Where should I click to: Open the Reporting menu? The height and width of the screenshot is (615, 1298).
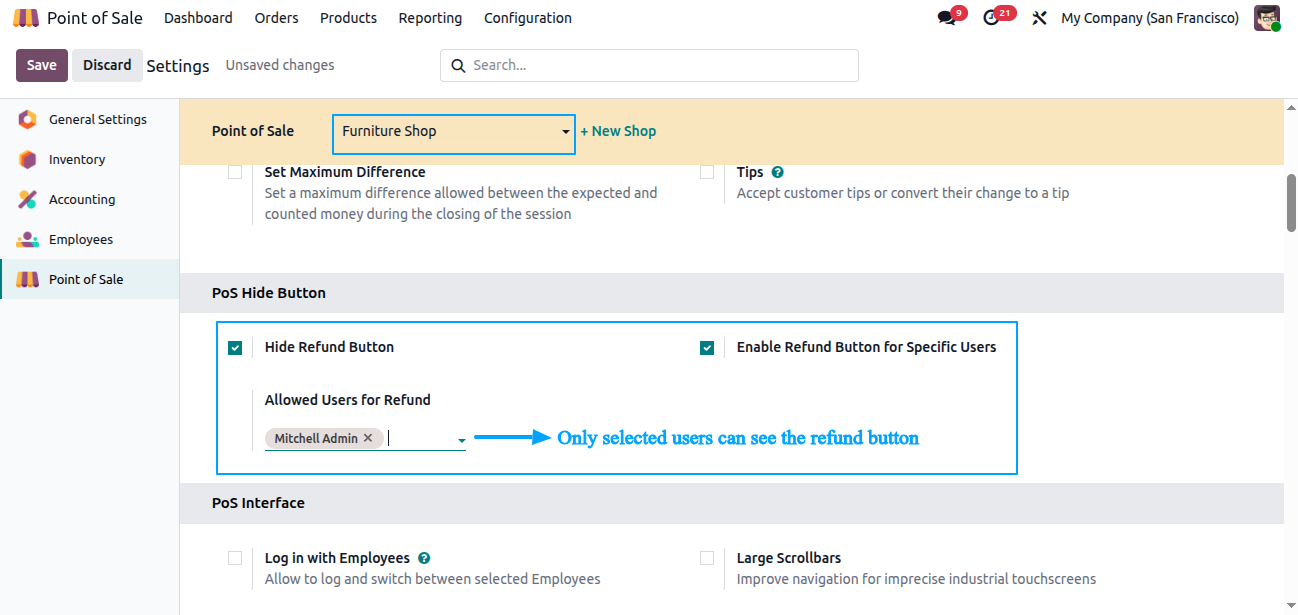(430, 18)
